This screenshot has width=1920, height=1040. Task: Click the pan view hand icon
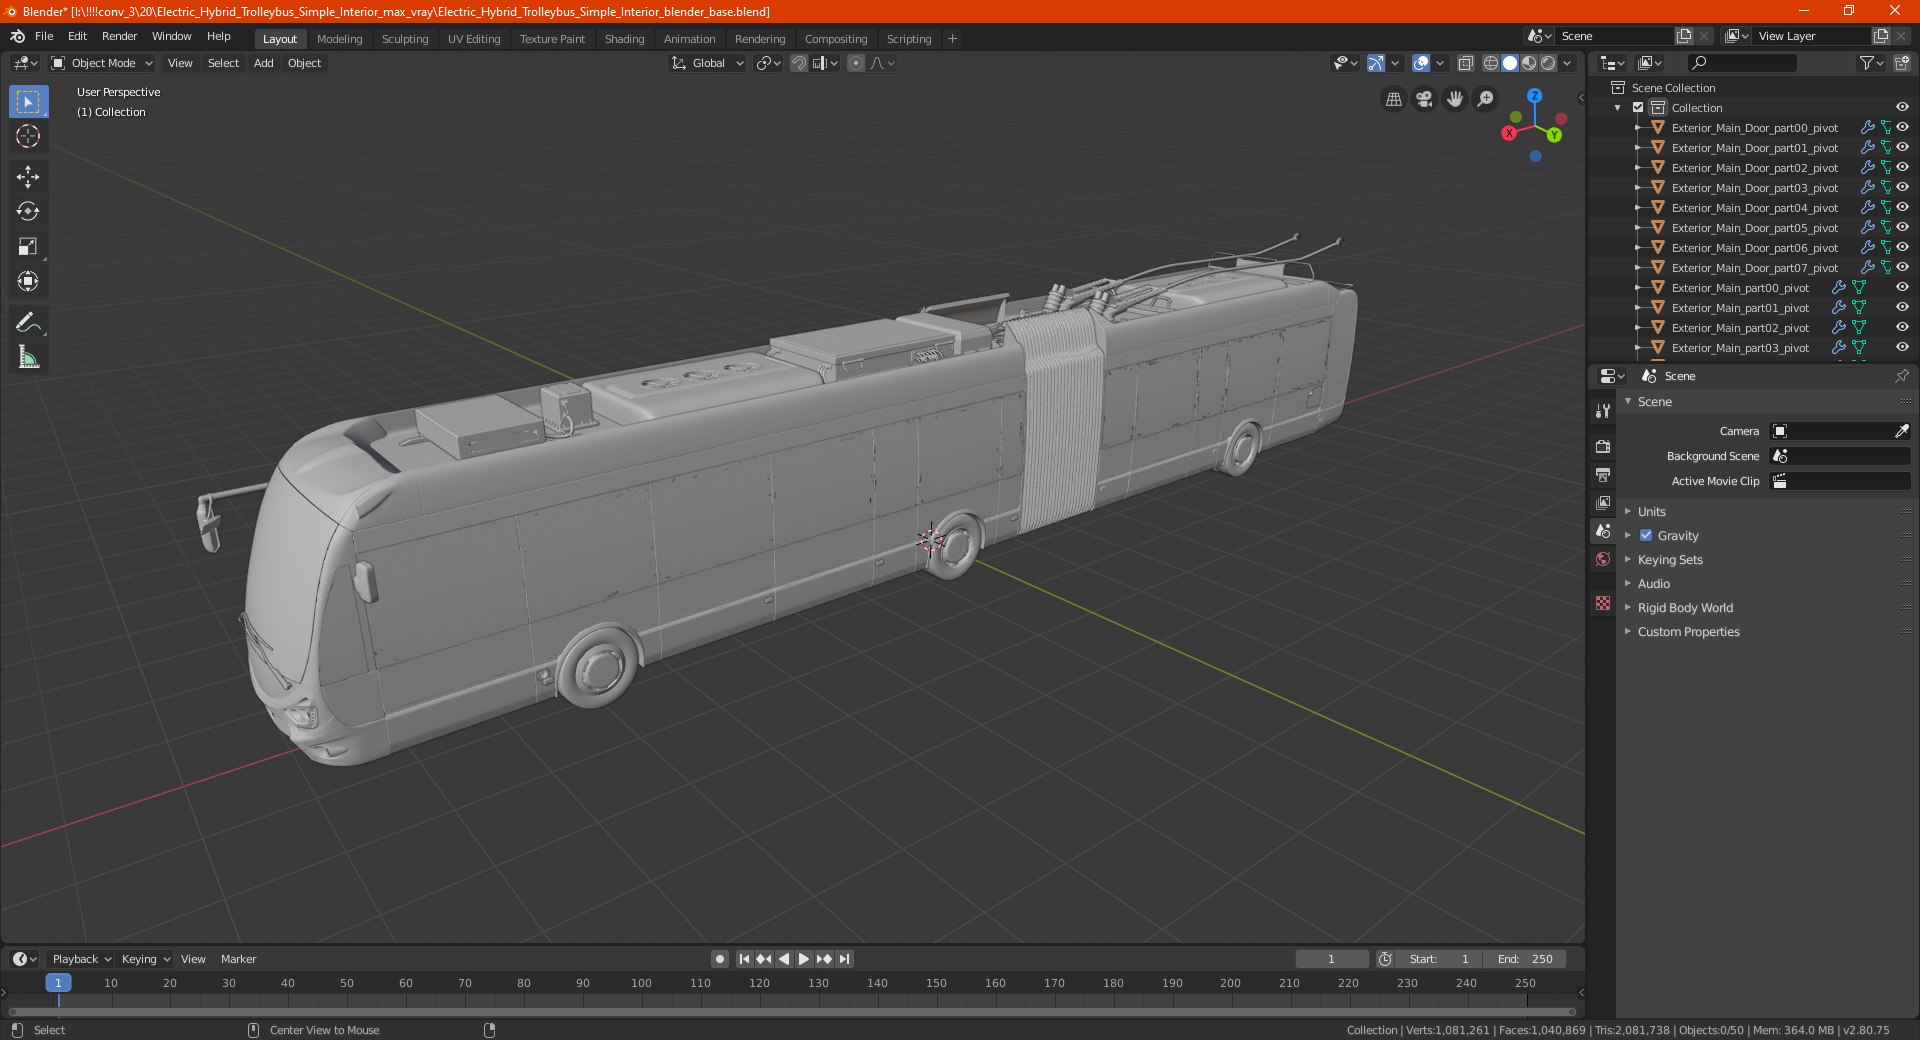click(x=1455, y=99)
